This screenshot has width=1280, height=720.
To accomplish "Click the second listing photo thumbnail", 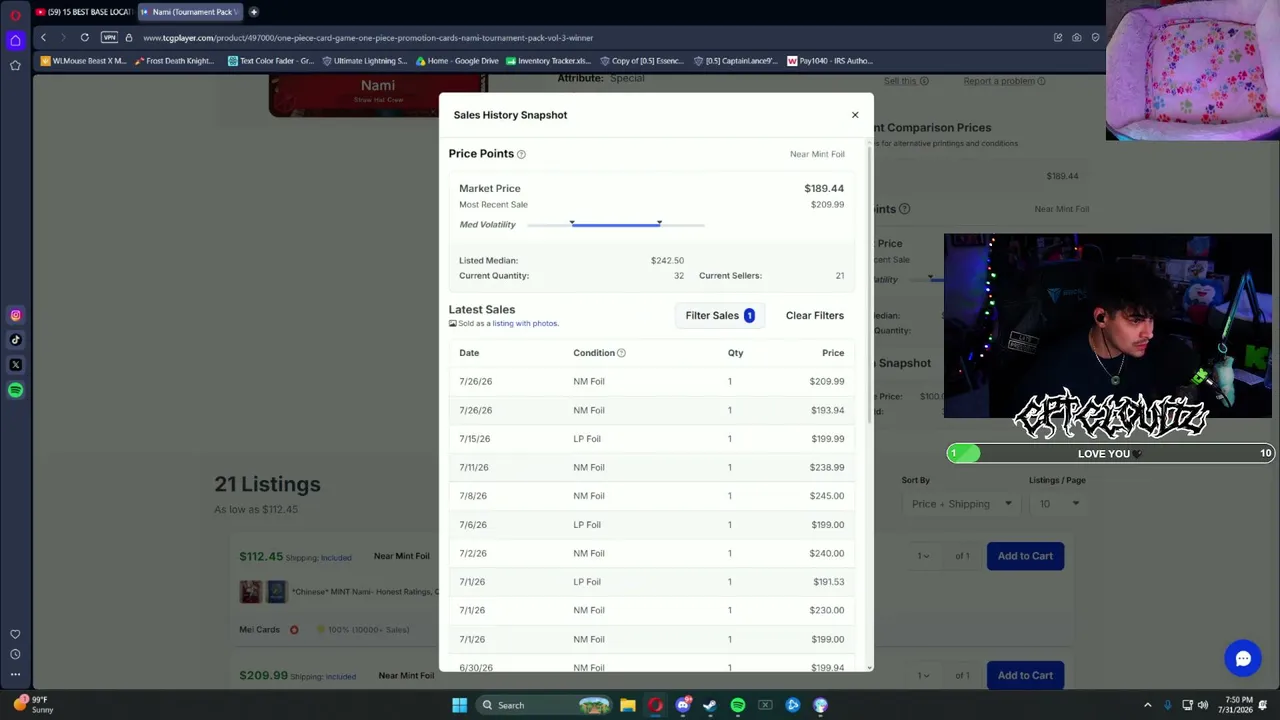I will [276, 591].
